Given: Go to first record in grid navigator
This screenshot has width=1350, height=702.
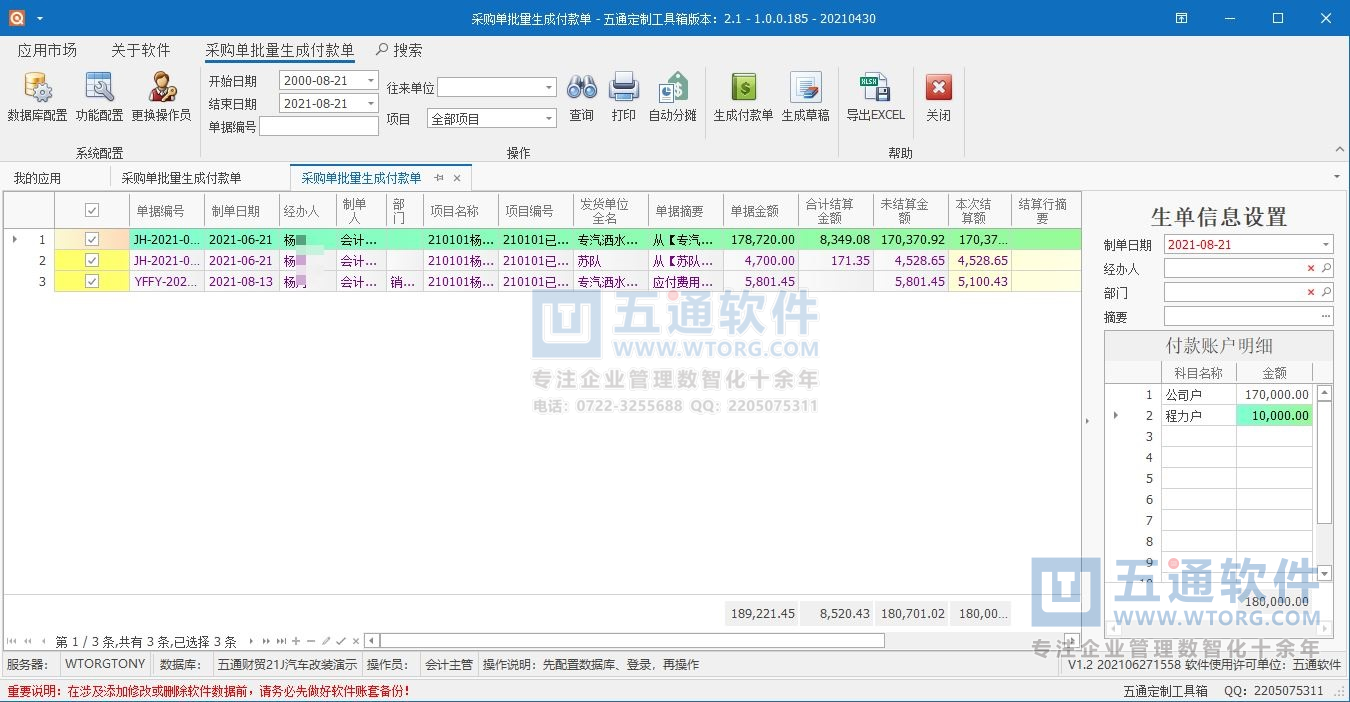Looking at the screenshot, I should (x=12, y=641).
